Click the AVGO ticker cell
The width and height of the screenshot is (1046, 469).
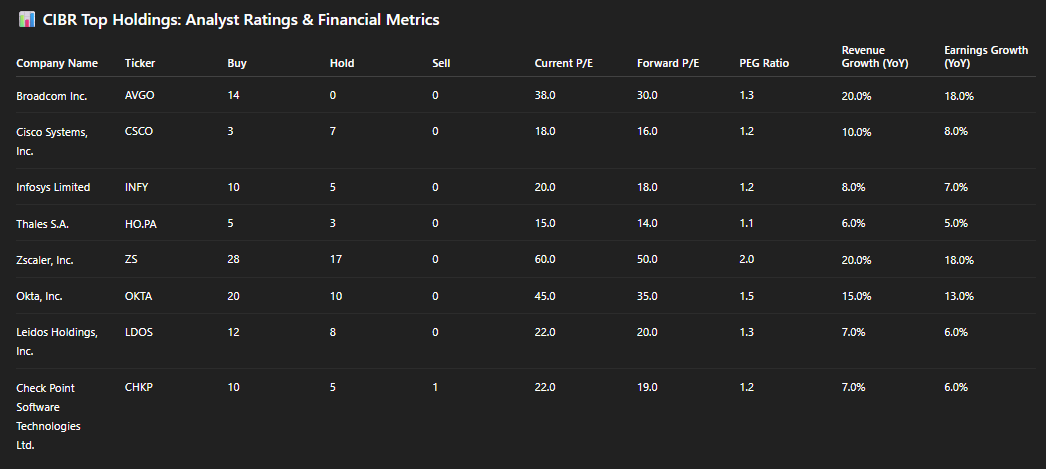(x=138, y=95)
